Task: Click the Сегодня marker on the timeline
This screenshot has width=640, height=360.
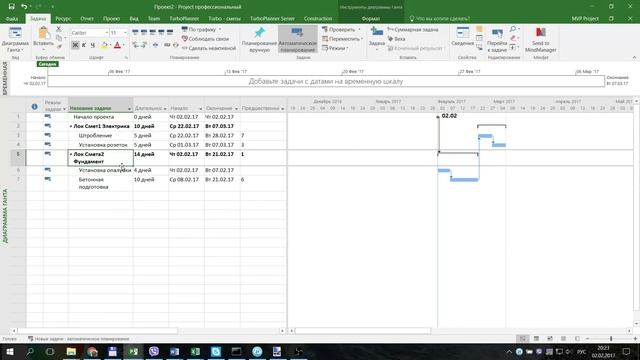Action: coord(47,64)
